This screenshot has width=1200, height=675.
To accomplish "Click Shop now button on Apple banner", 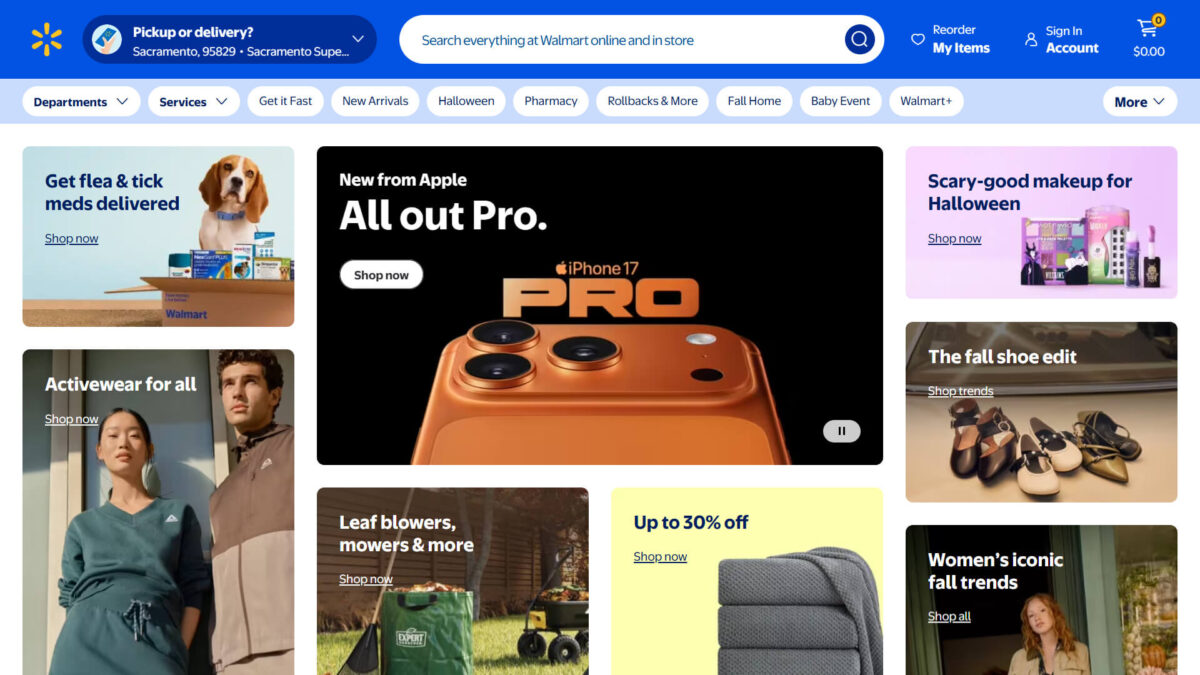I will coord(381,275).
